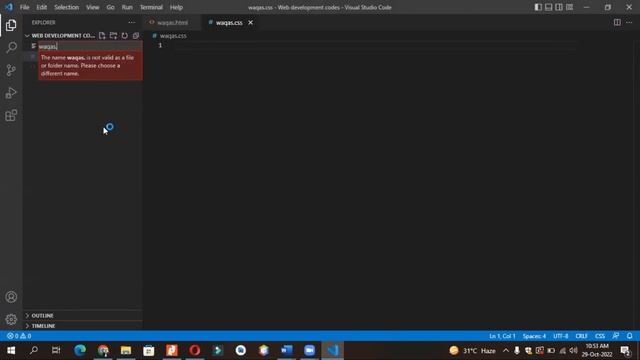
Task: Open the feedback icon in status bar
Action: (x=616, y=336)
